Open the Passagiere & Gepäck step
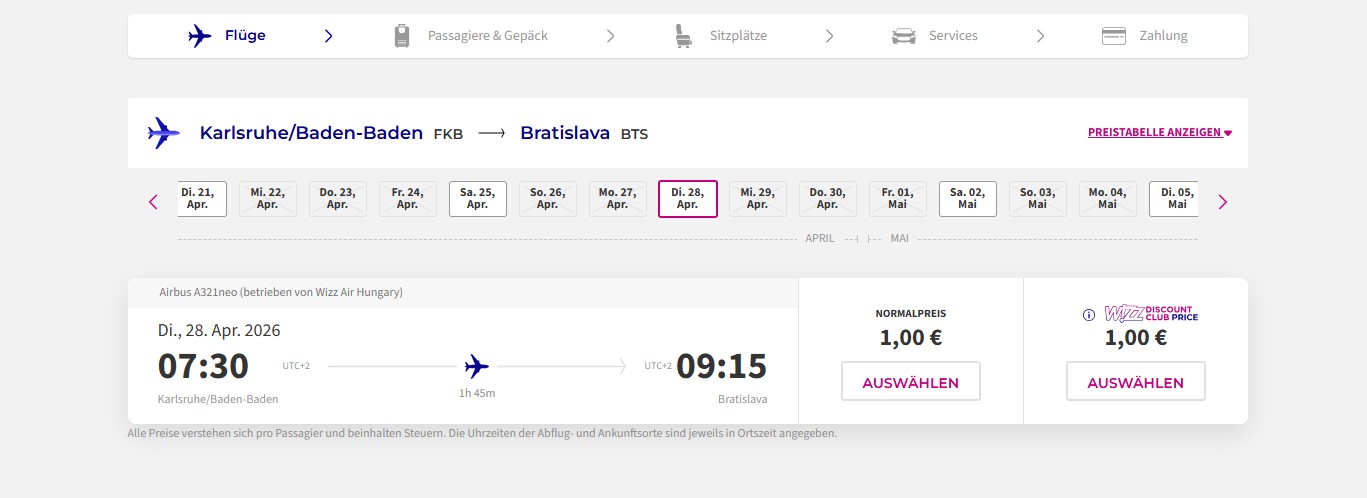The height and width of the screenshot is (498, 1367). pyautogui.click(x=488, y=36)
